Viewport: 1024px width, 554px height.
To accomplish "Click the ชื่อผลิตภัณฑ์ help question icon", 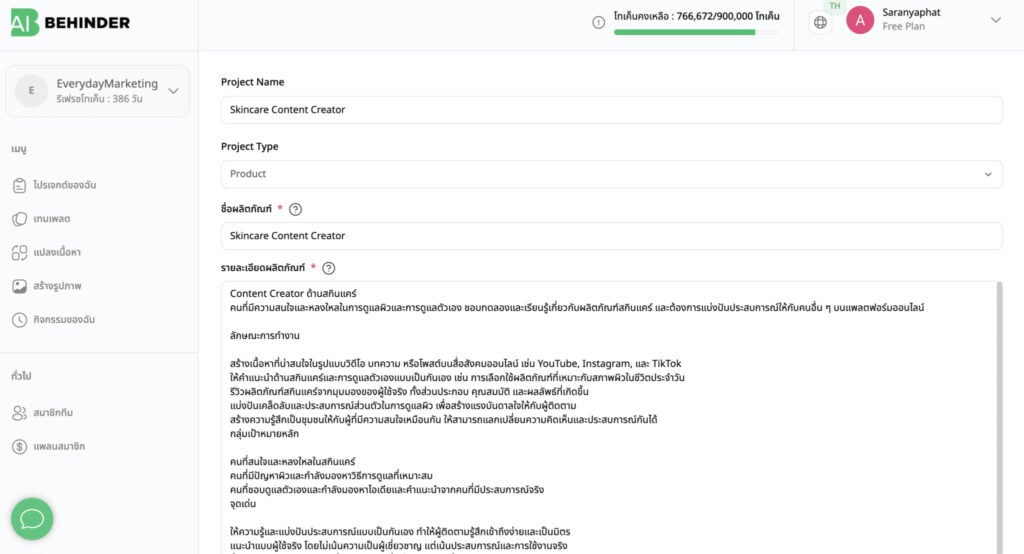I will (x=295, y=210).
